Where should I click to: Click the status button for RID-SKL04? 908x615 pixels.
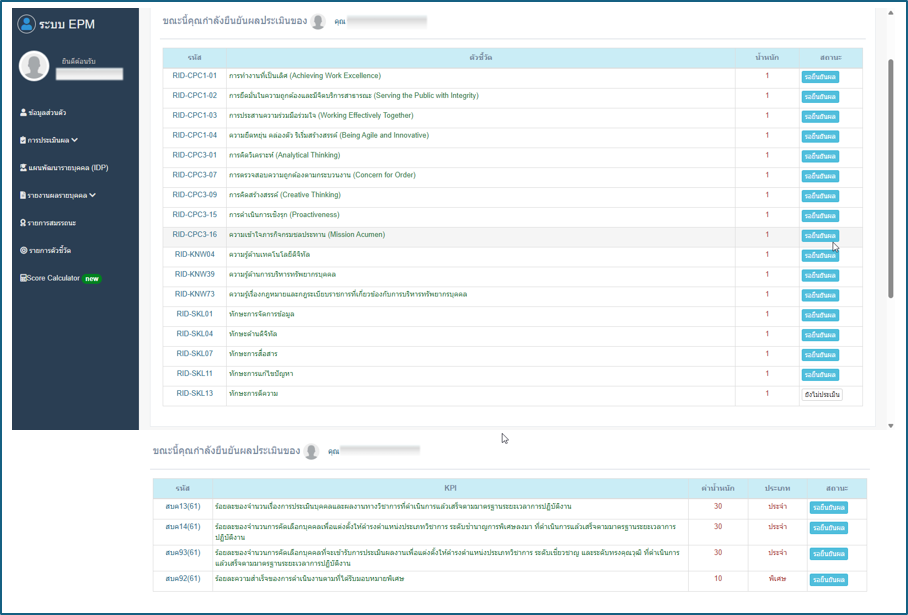click(820, 335)
